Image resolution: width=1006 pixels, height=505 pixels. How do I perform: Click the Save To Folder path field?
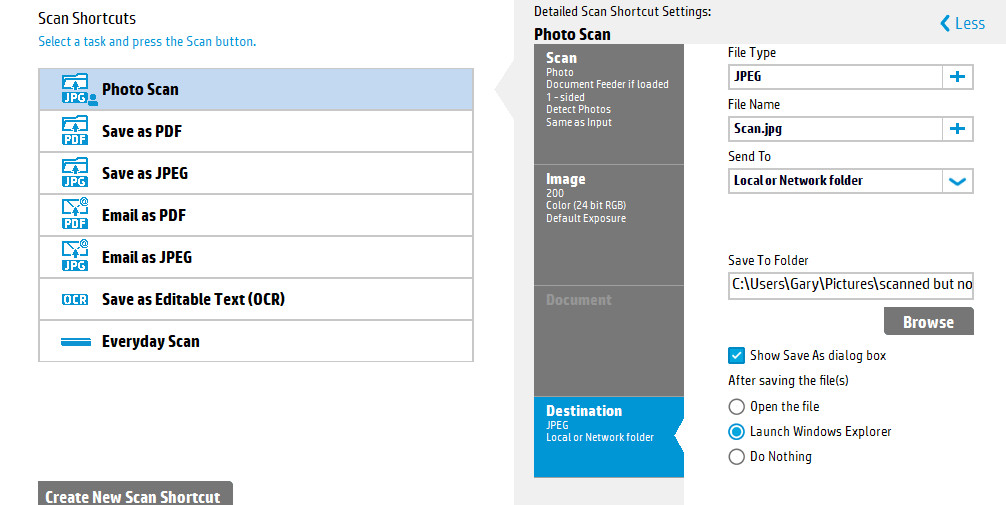[850, 284]
